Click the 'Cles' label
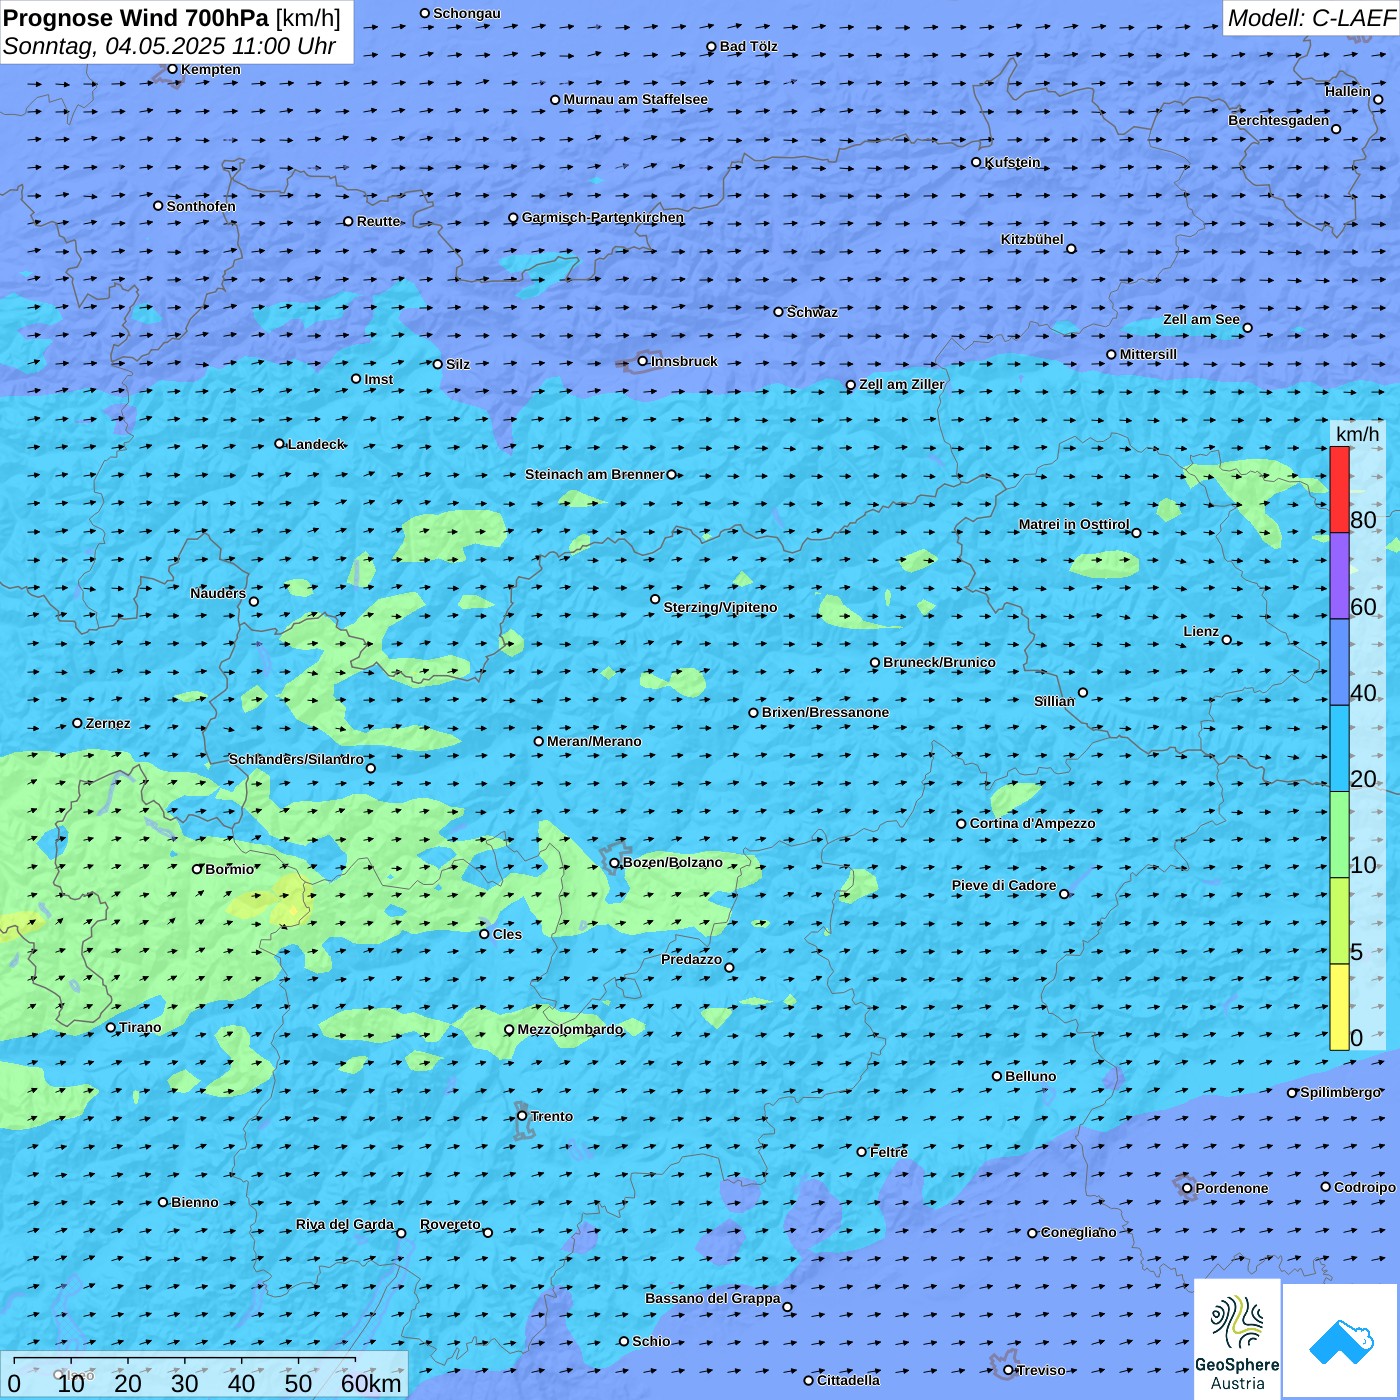1400x1400 pixels. (x=507, y=934)
